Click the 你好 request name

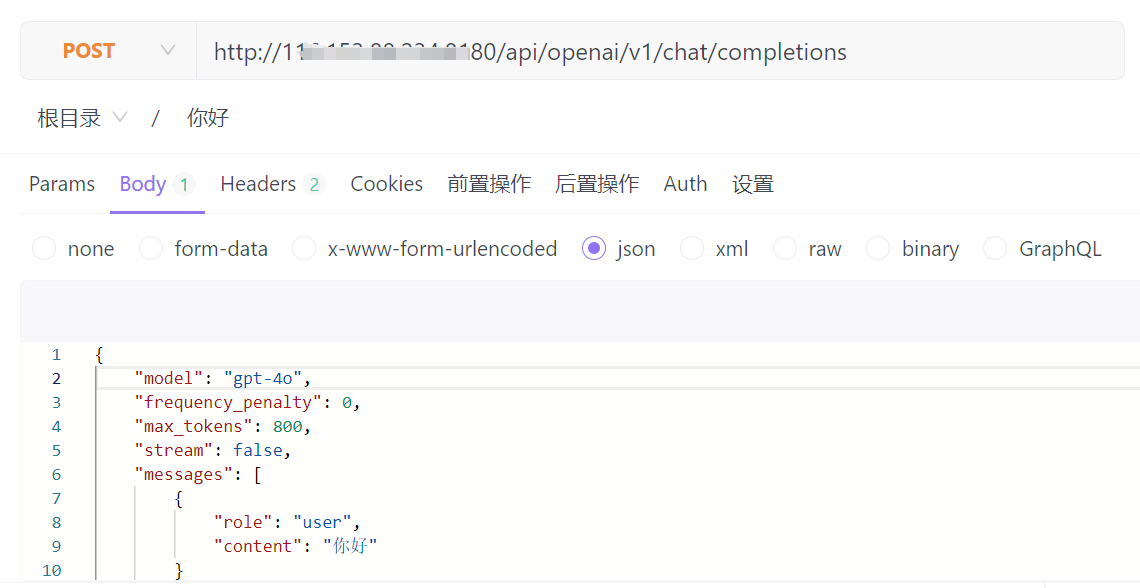(208, 118)
